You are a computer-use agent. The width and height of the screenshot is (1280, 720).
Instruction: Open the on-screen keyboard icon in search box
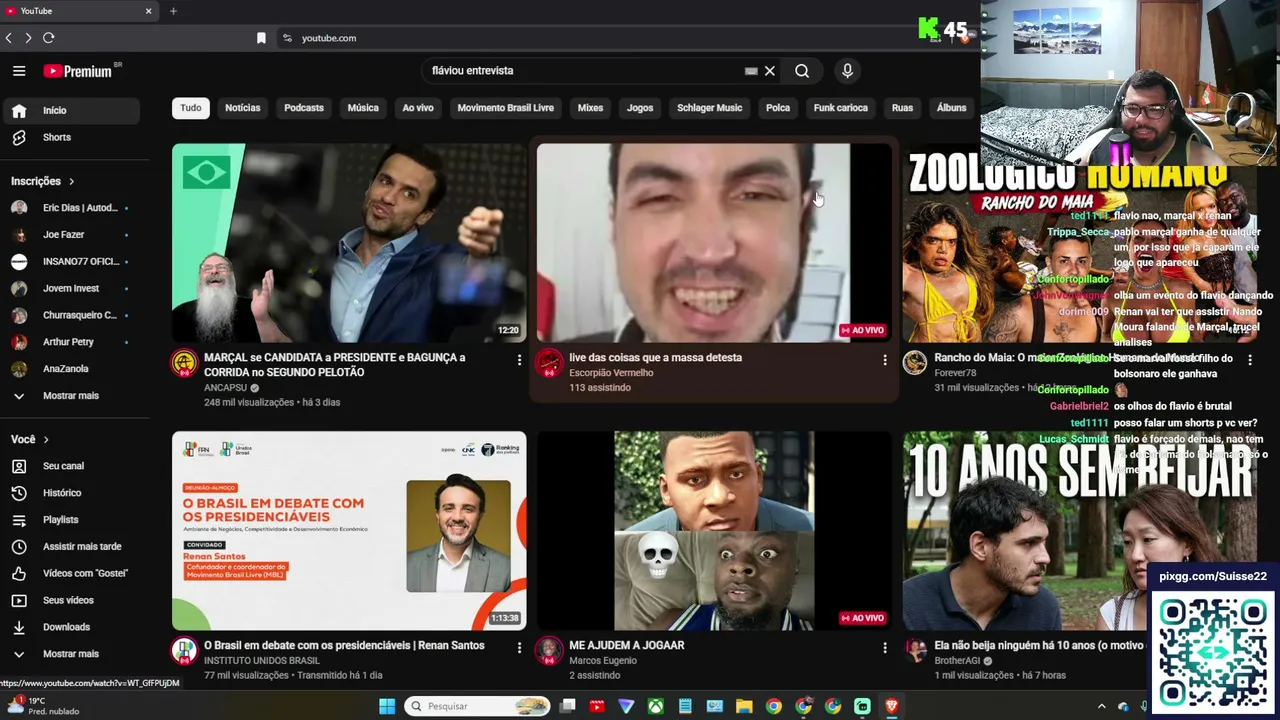pyautogui.click(x=751, y=71)
